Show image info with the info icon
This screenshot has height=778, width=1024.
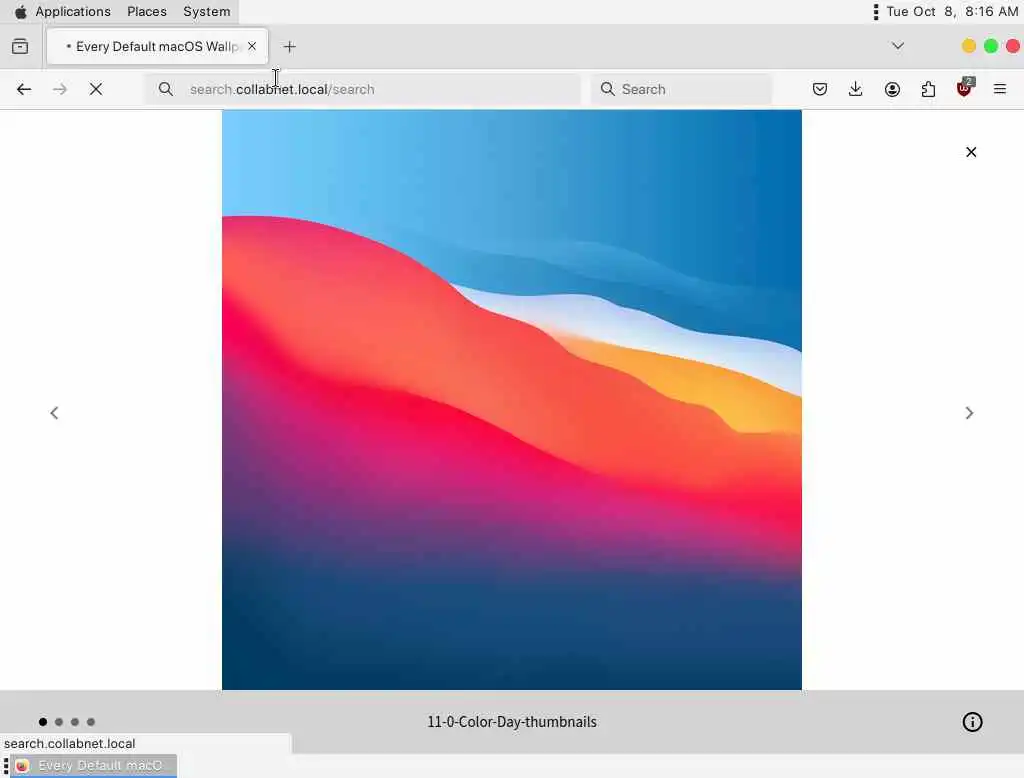[972, 722]
